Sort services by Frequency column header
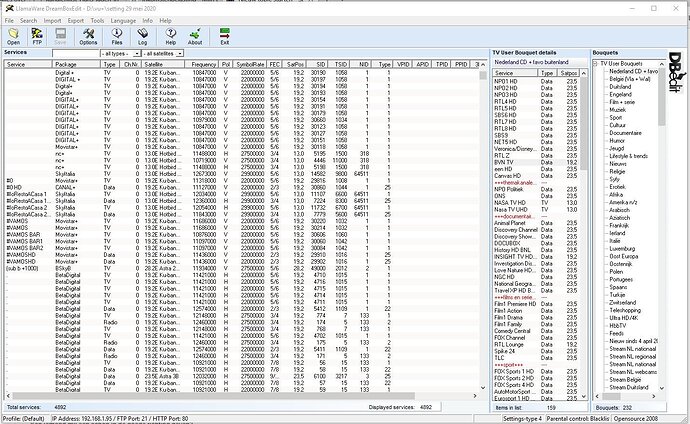Image resolution: width=690 pixels, height=424 pixels. tap(201, 64)
